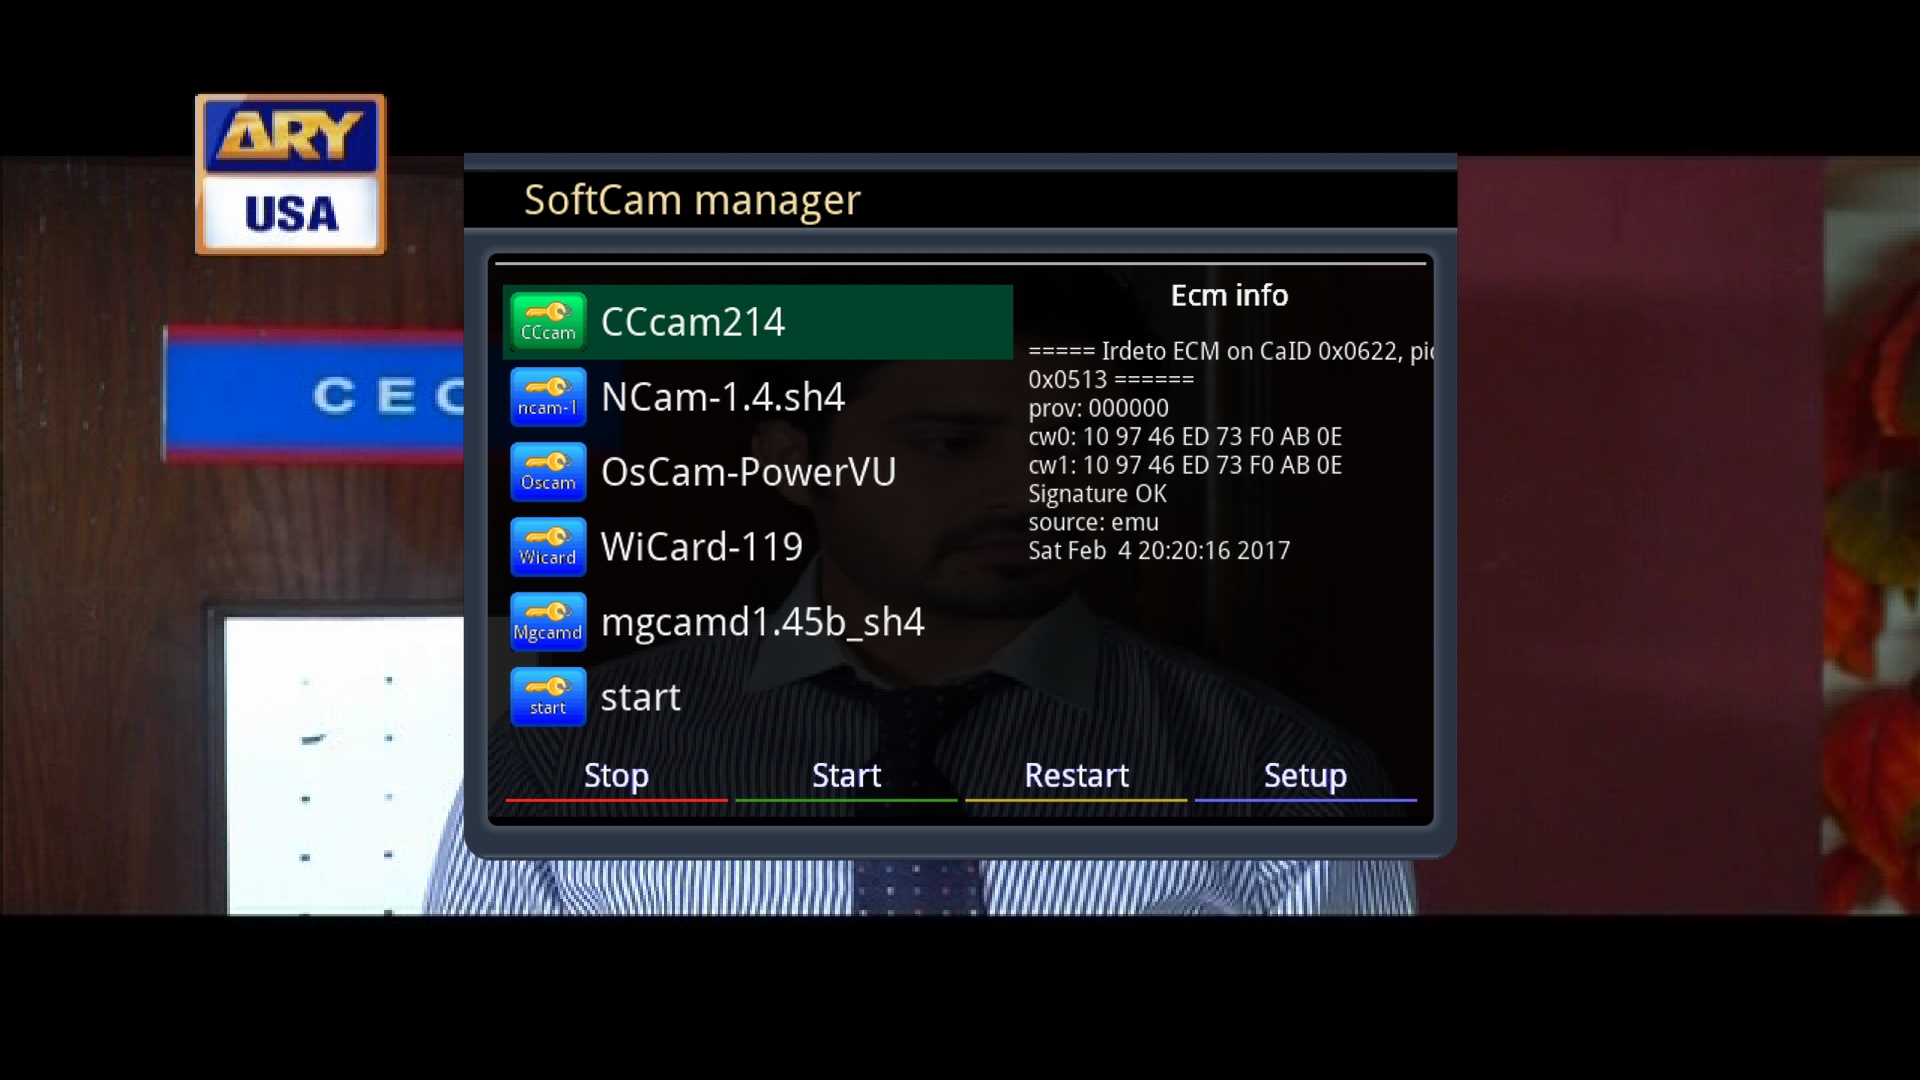The image size is (1920, 1080).
Task: Click the ARY USA channel logo
Action: [x=290, y=174]
